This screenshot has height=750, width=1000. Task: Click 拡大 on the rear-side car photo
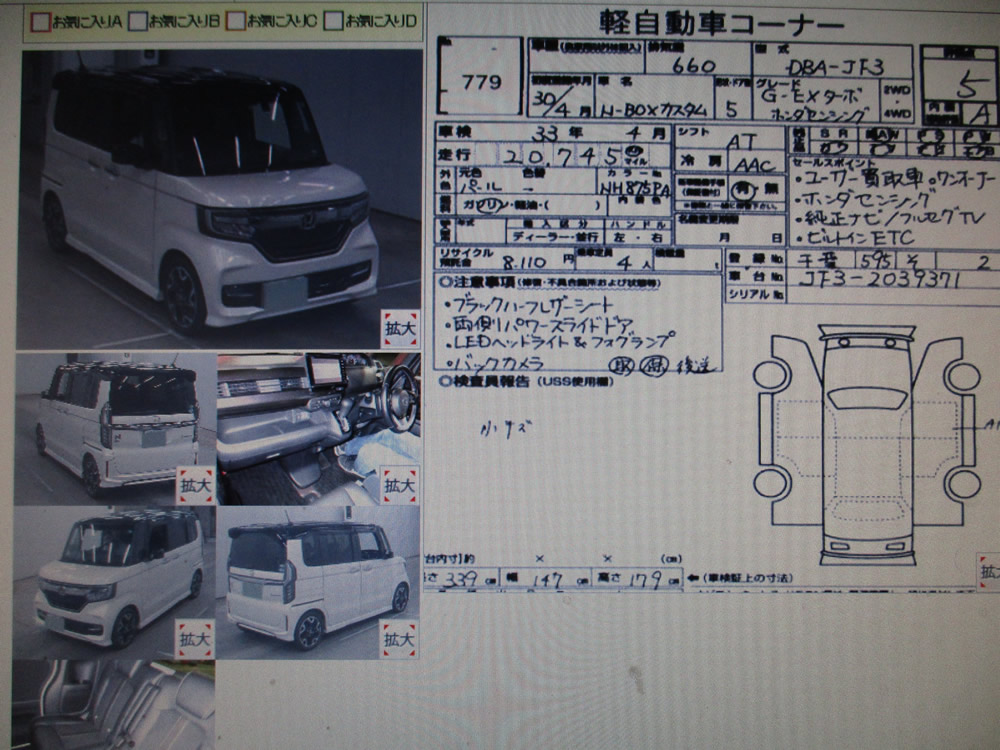point(399,639)
